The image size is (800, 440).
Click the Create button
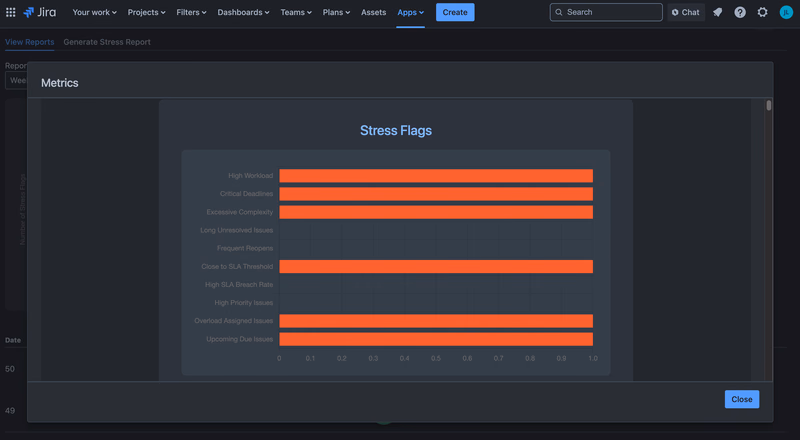[455, 12]
